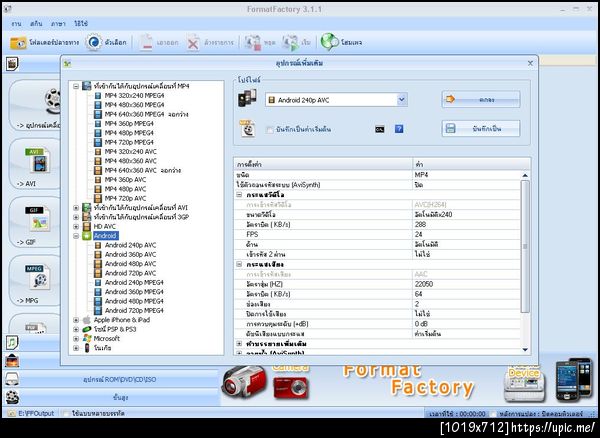
Task: Click the Nokia phone tree icon
Action: pyautogui.click(x=87, y=348)
